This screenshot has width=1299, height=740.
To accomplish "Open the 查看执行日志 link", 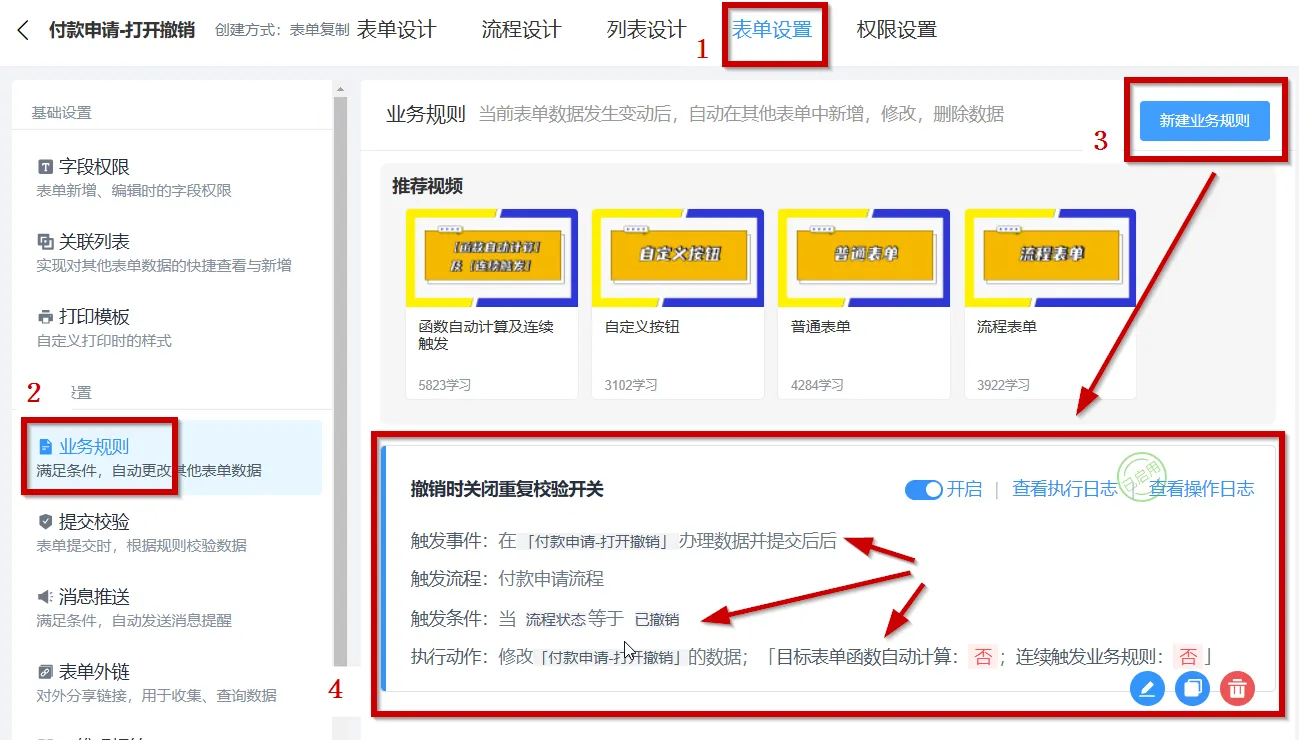I will 1064,489.
